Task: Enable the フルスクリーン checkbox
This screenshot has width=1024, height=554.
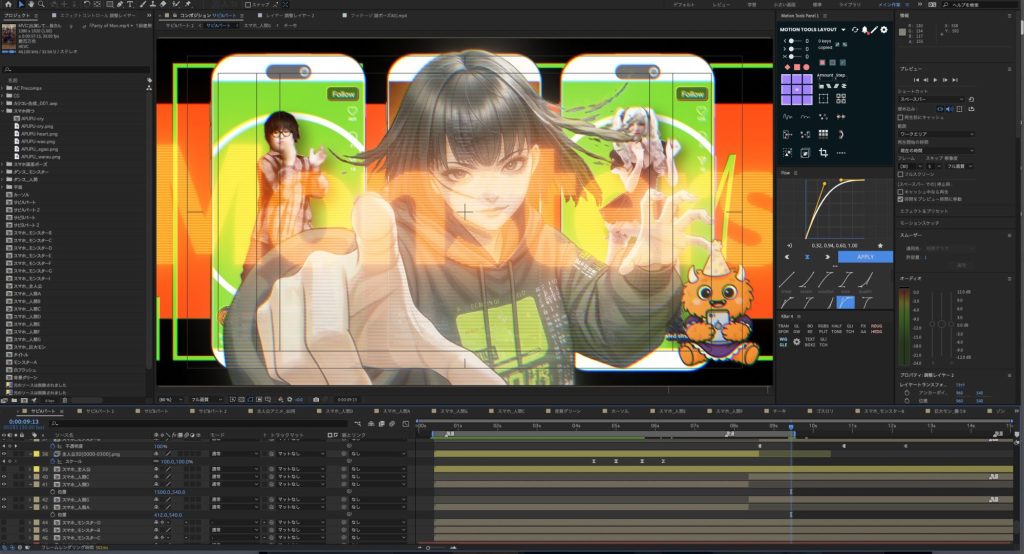Action: click(x=901, y=173)
